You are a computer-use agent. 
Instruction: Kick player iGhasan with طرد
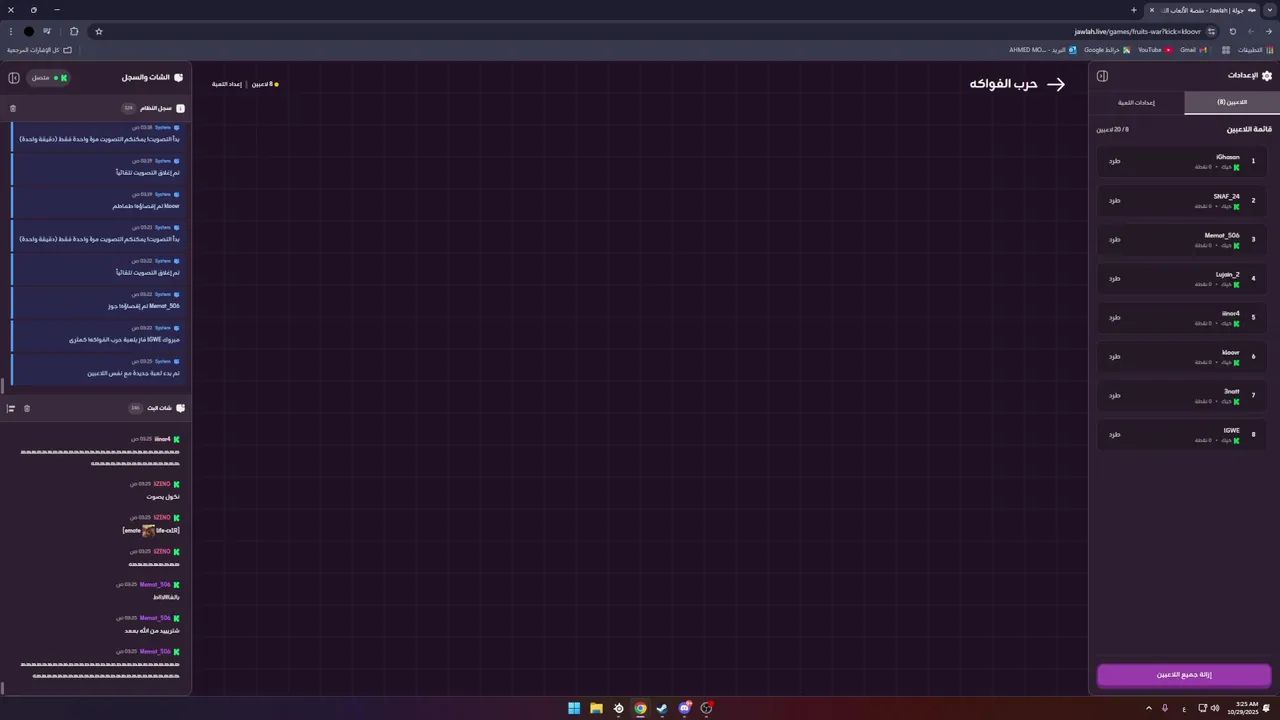point(1114,161)
